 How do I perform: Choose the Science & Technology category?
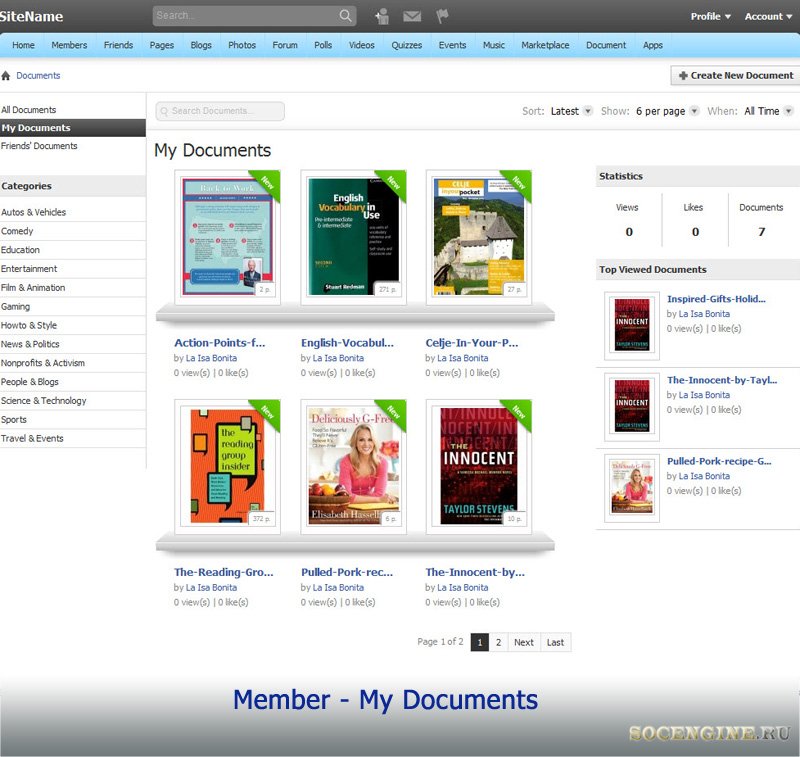click(x=44, y=401)
